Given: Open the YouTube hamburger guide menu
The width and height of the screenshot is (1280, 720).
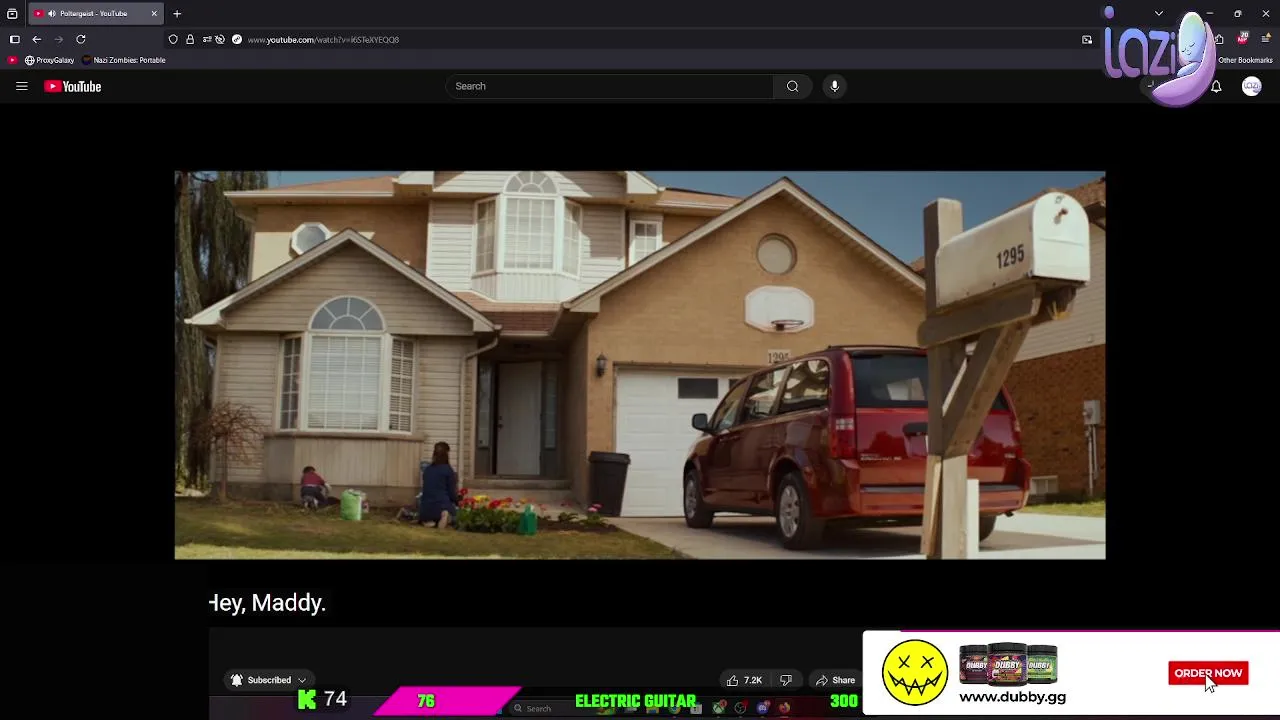Looking at the screenshot, I should point(21,86).
